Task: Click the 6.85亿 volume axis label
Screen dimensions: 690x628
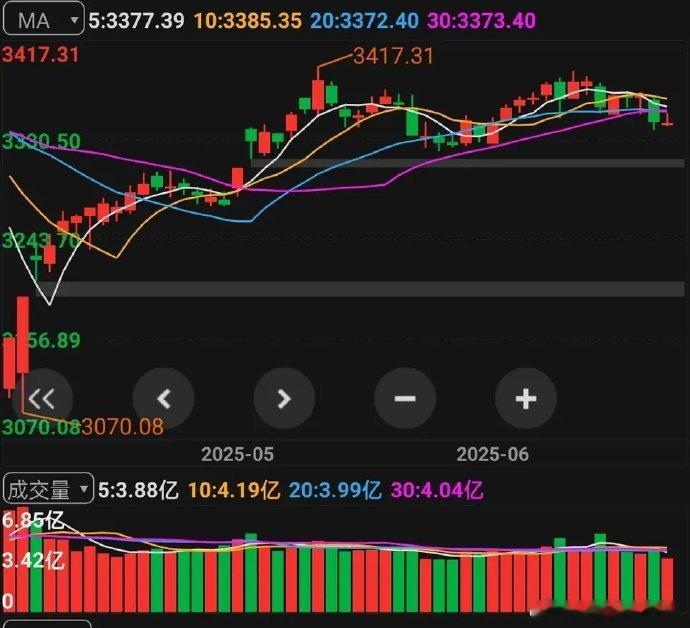Action: point(33,521)
